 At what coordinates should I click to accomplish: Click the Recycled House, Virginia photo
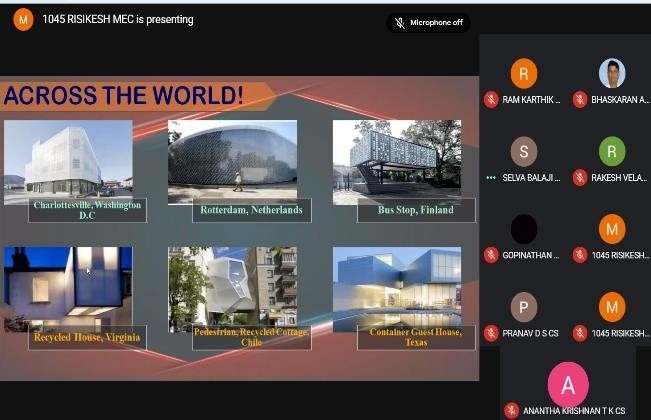[x=69, y=289]
